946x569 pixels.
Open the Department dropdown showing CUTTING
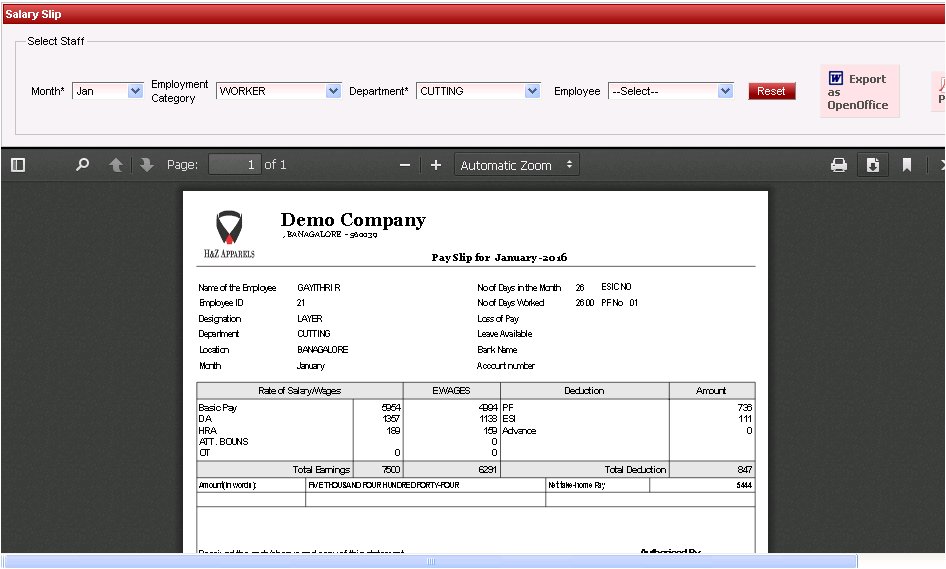[x=479, y=91]
